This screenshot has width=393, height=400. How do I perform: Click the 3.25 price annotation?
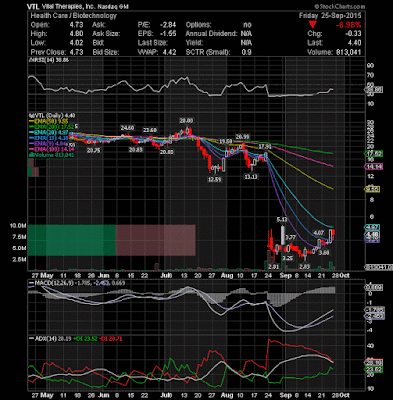tap(287, 258)
